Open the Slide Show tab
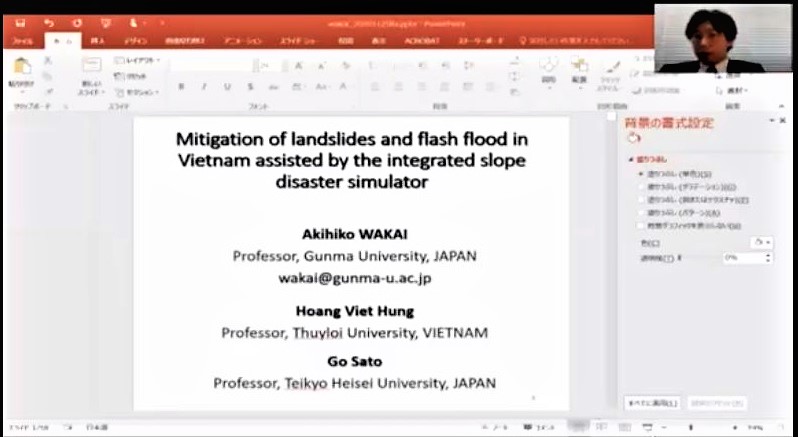798x437 pixels. click(298, 41)
